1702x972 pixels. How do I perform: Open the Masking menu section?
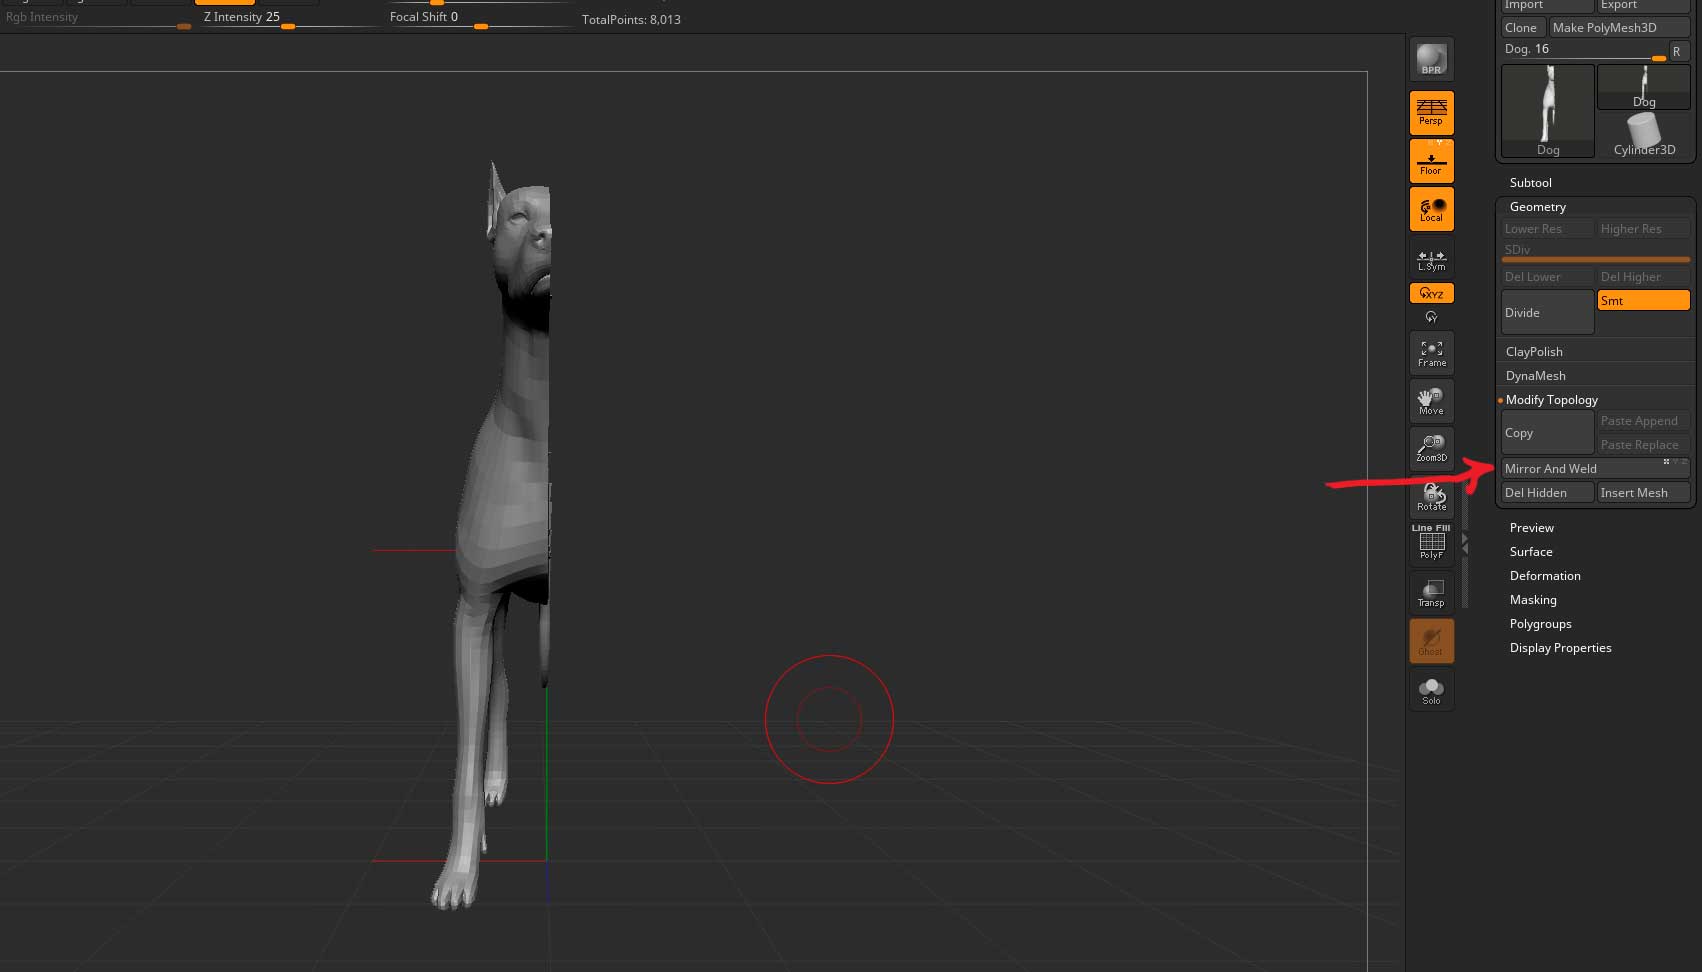pyautogui.click(x=1533, y=600)
